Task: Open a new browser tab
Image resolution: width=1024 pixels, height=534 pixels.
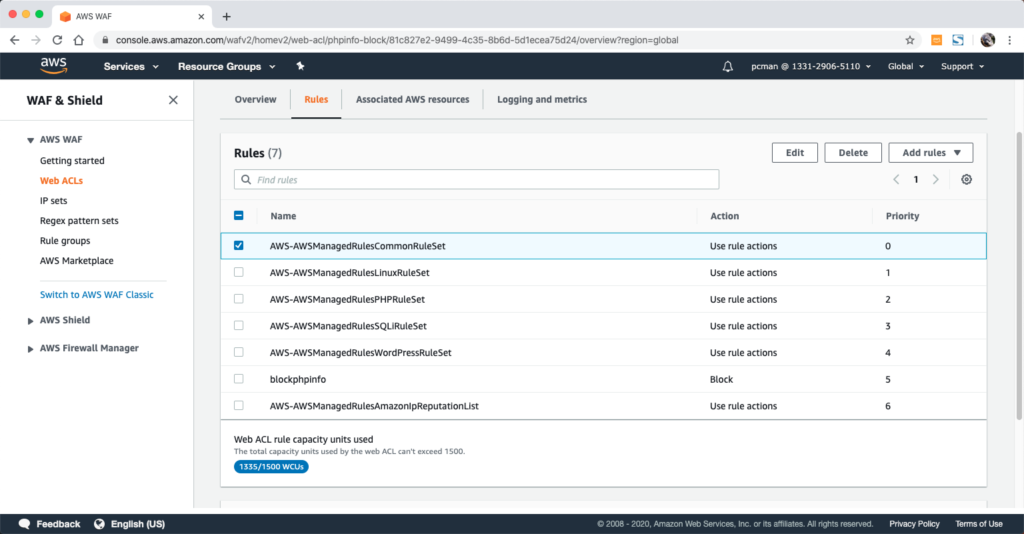Action: 227,16
